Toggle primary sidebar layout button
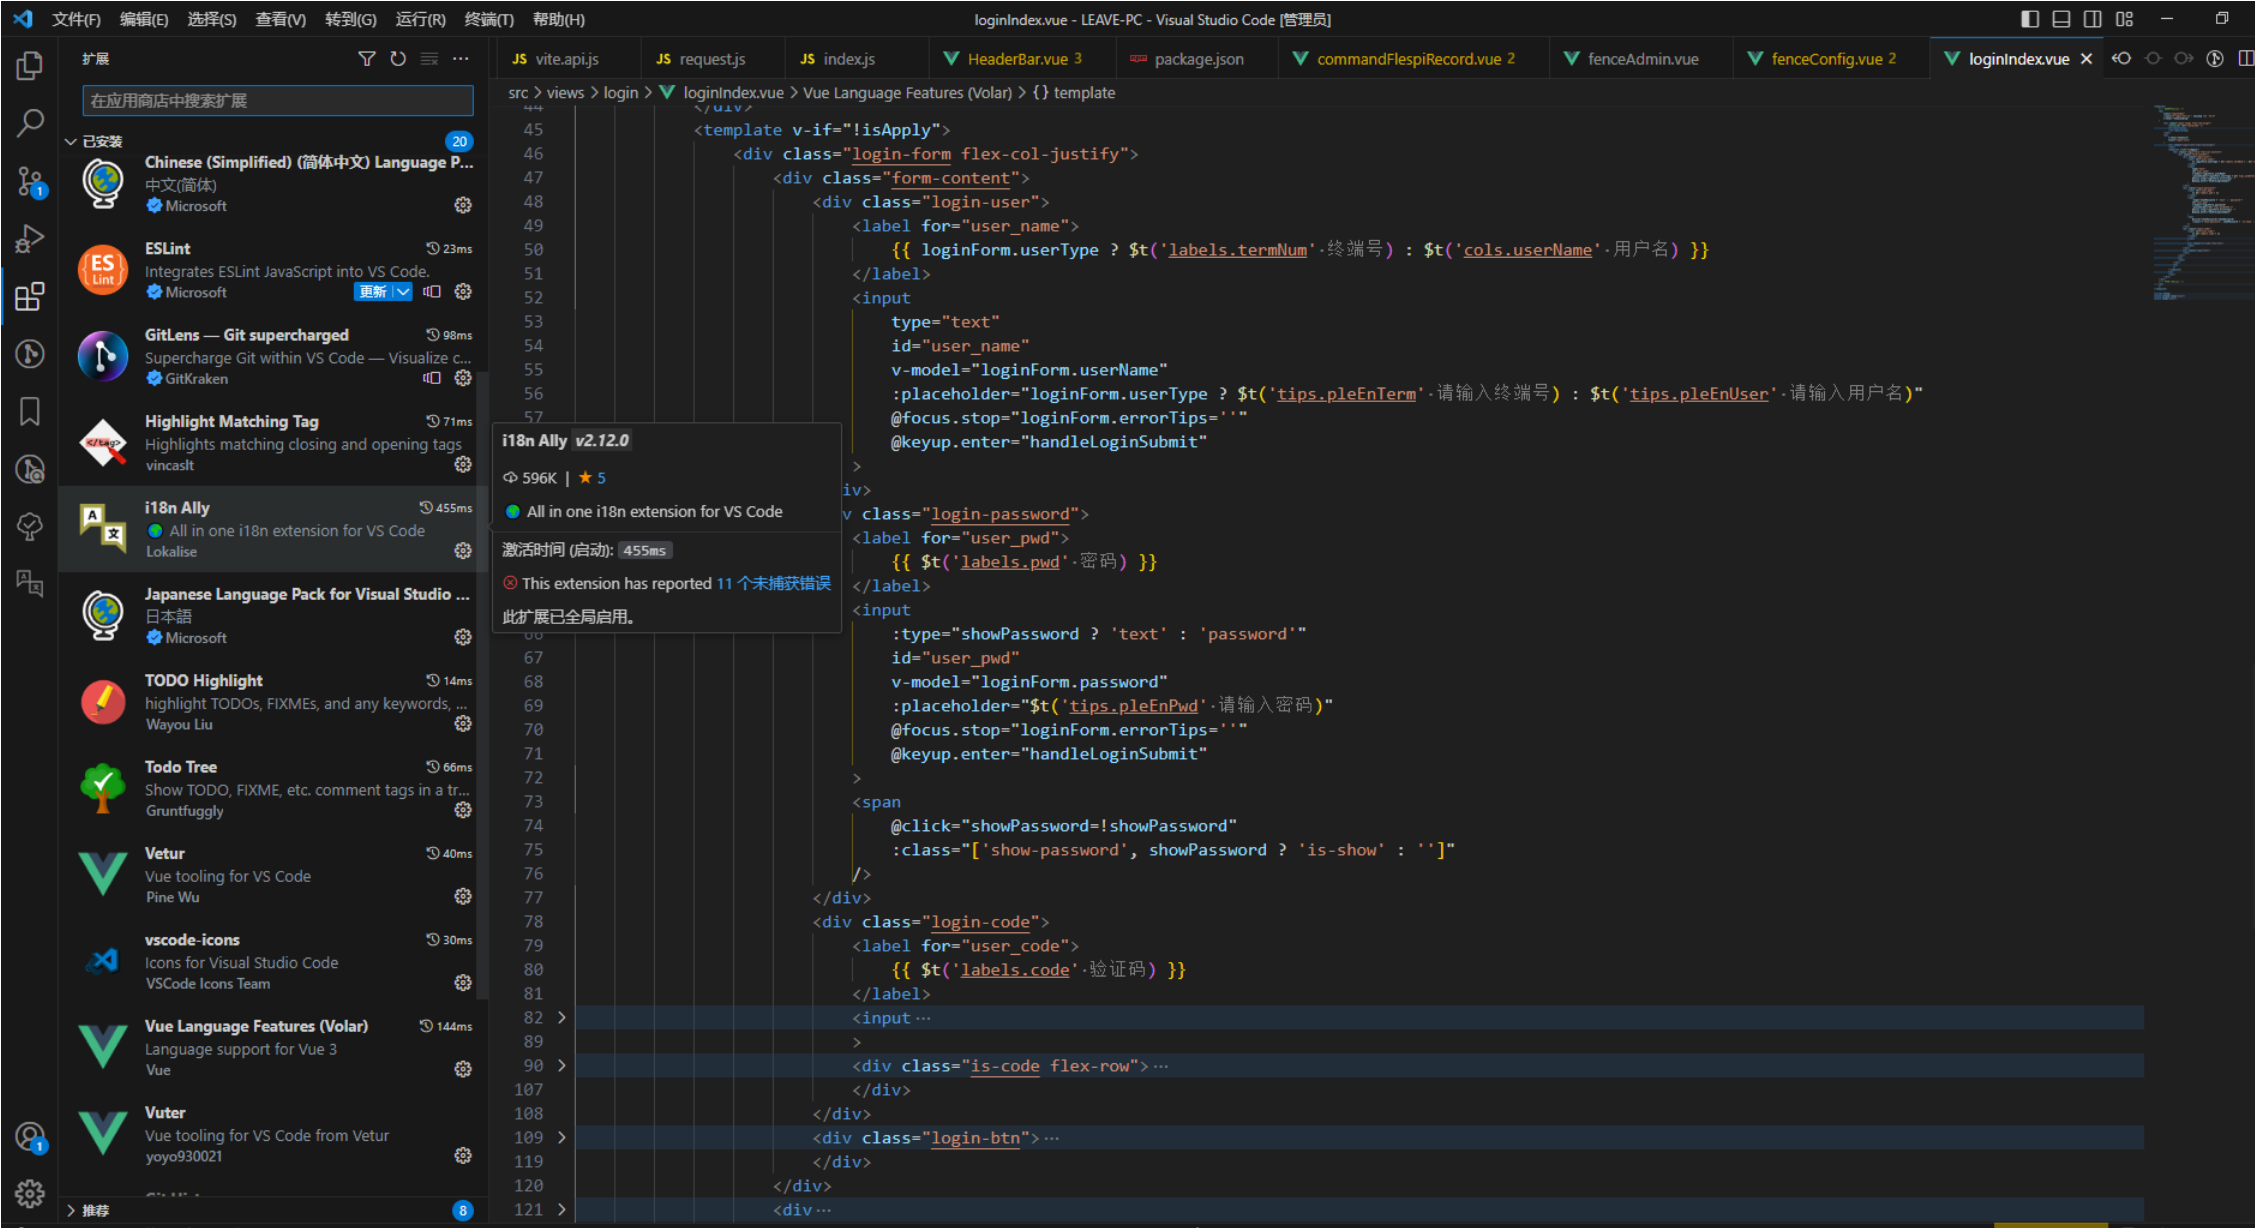The width and height of the screenshot is (2255, 1228). click(2029, 19)
